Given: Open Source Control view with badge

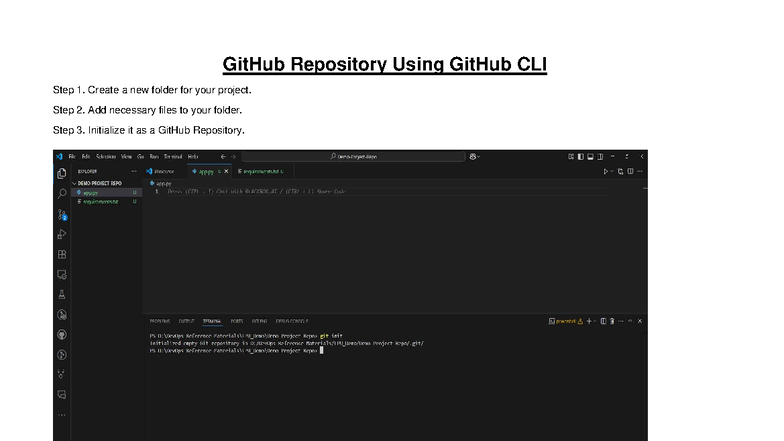Looking at the screenshot, I should coord(62,214).
